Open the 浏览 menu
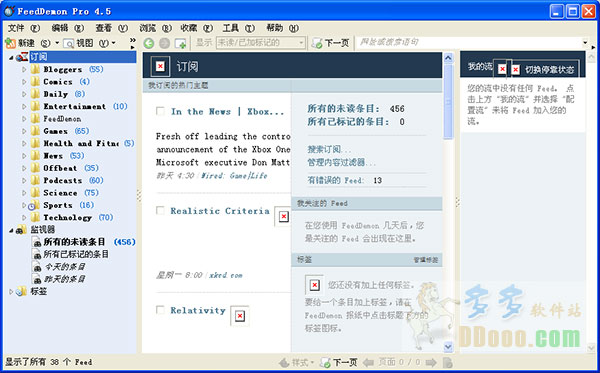The height and width of the screenshot is (373, 600). coord(155,28)
